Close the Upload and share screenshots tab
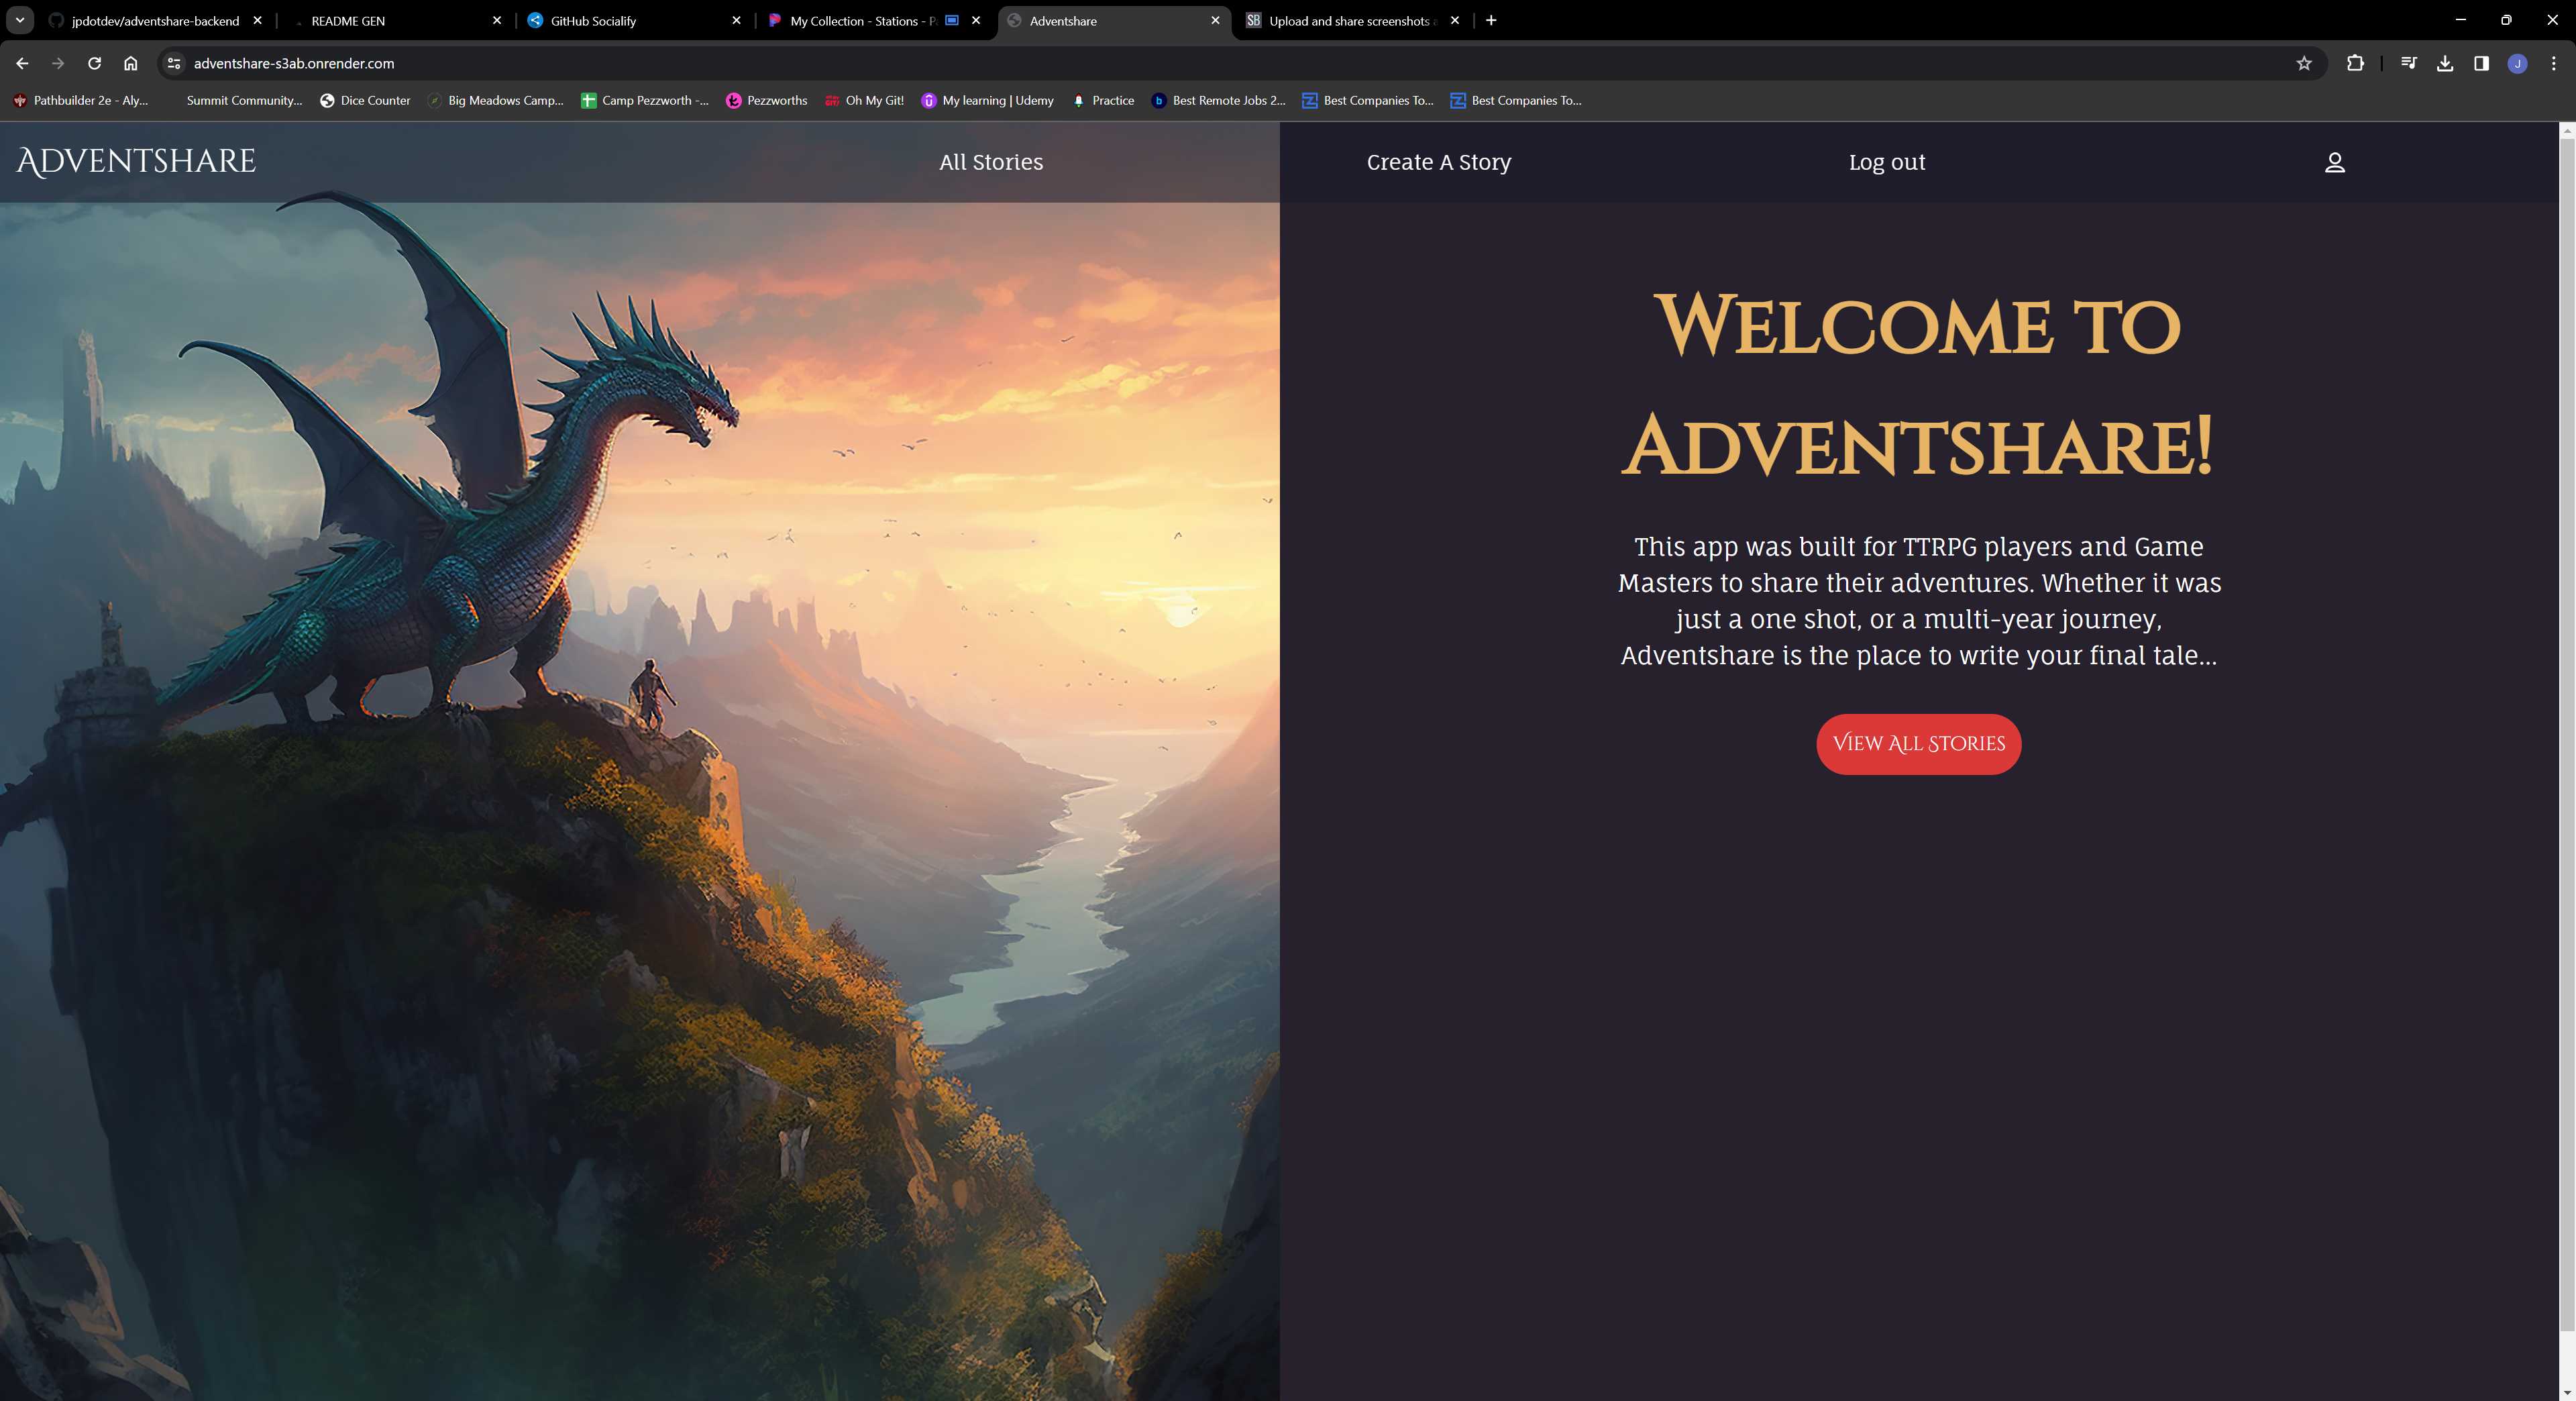Screen dimensions: 2576x1401 coord(1455,20)
